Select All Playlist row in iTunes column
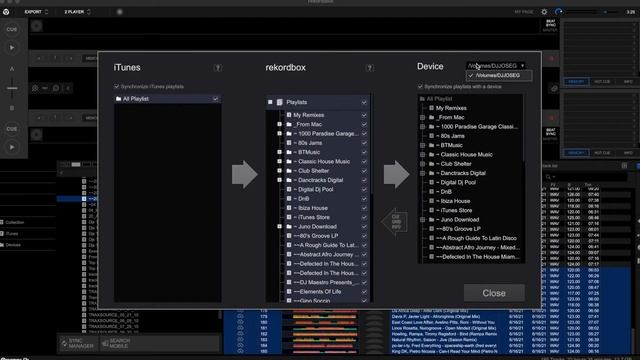 168,99
